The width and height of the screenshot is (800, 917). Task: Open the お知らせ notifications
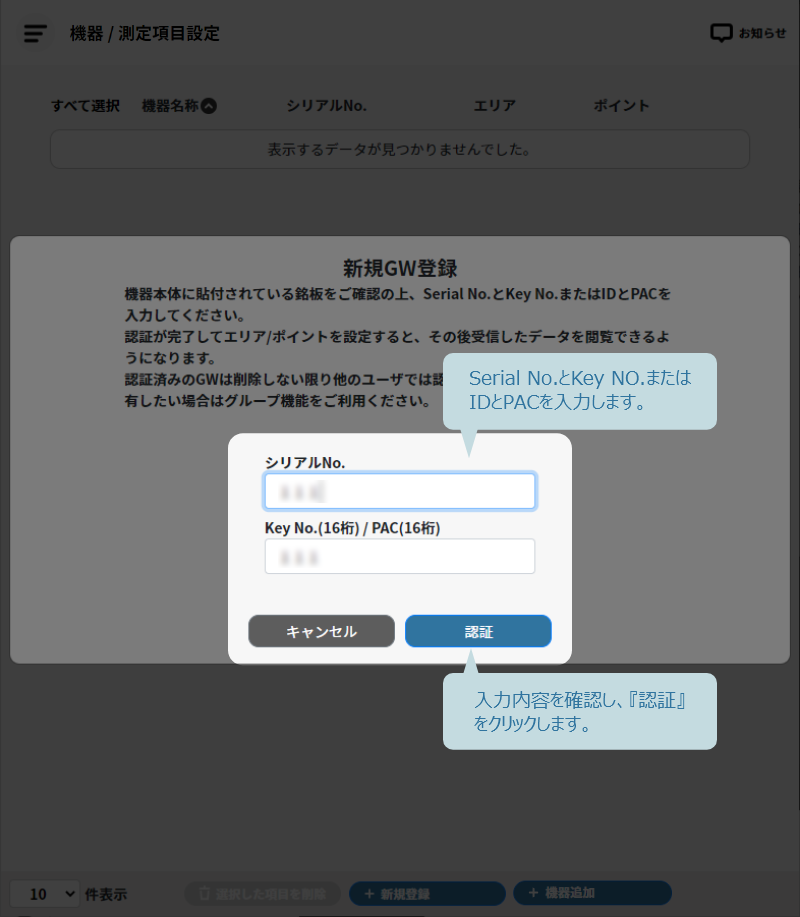pos(748,33)
